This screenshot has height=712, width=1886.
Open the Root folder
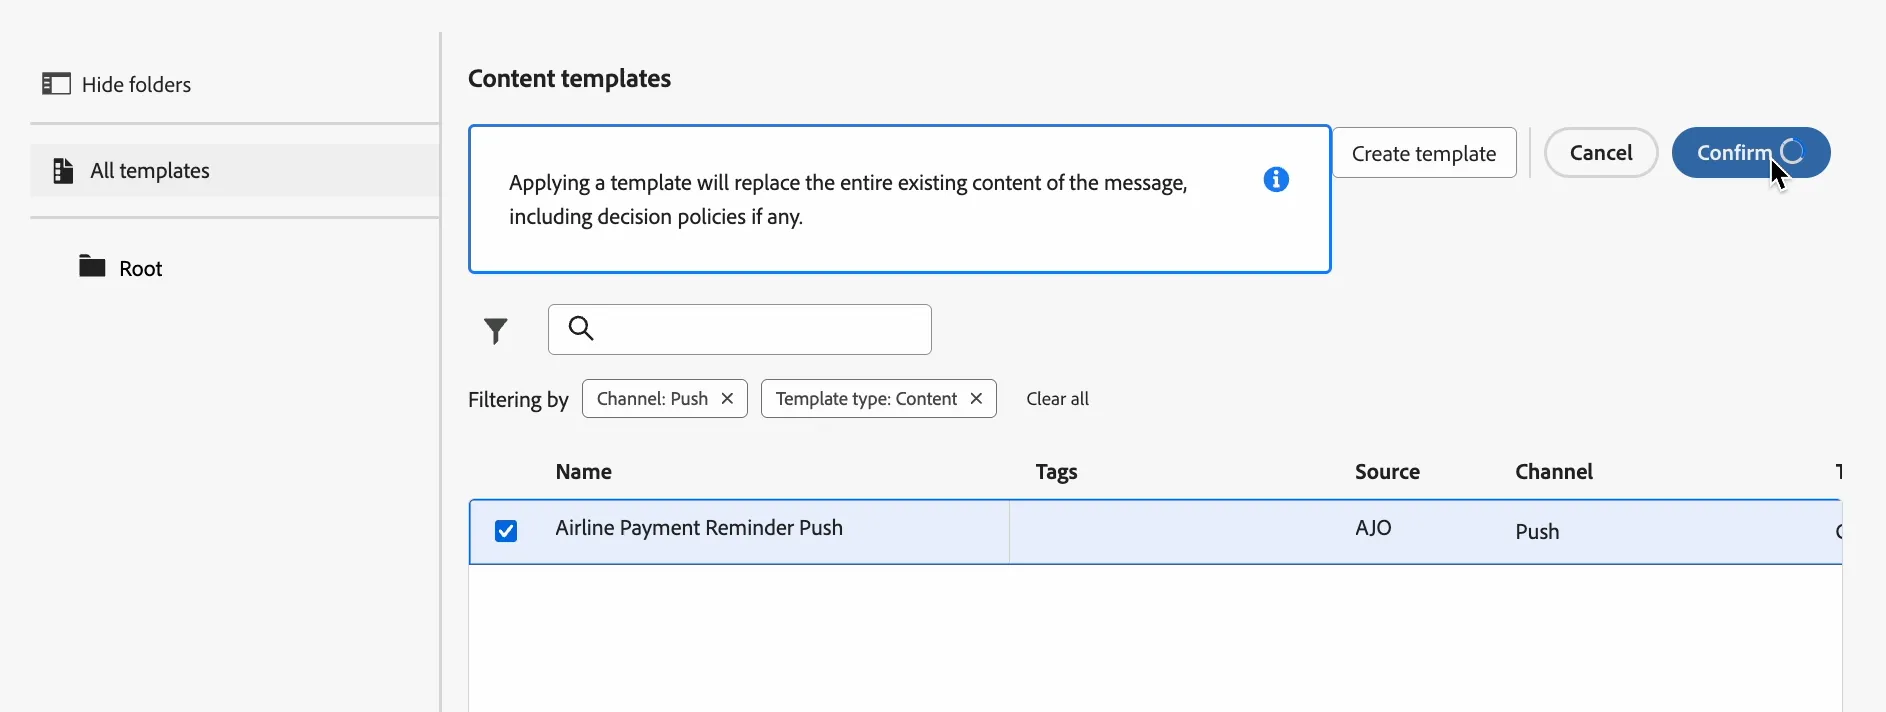pyautogui.click(x=120, y=268)
